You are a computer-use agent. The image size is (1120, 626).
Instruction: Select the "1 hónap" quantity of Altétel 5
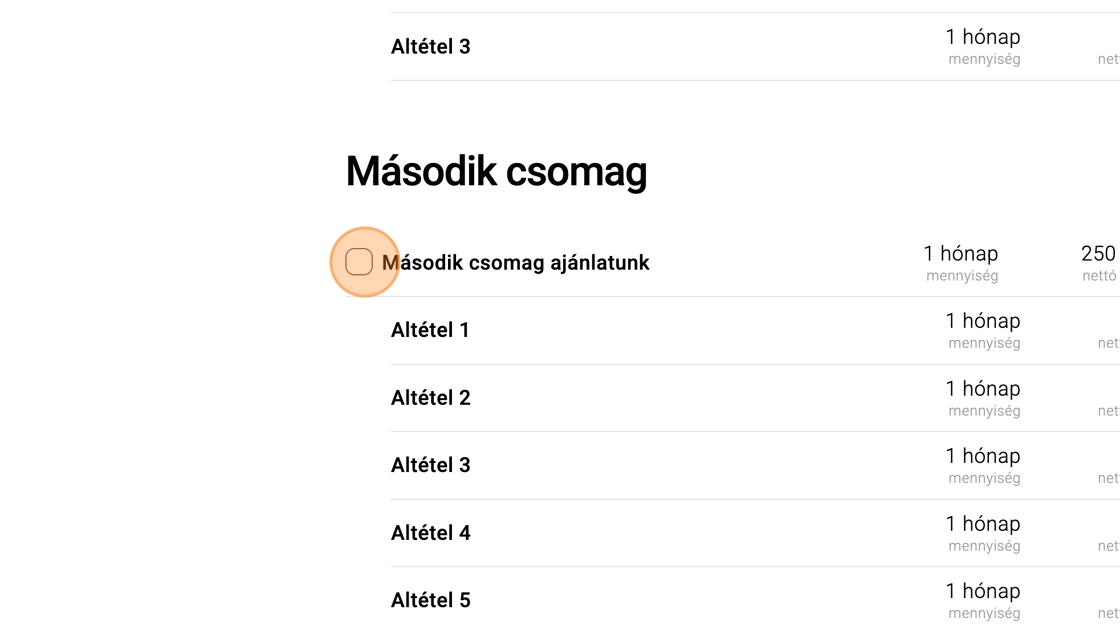[982, 591]
